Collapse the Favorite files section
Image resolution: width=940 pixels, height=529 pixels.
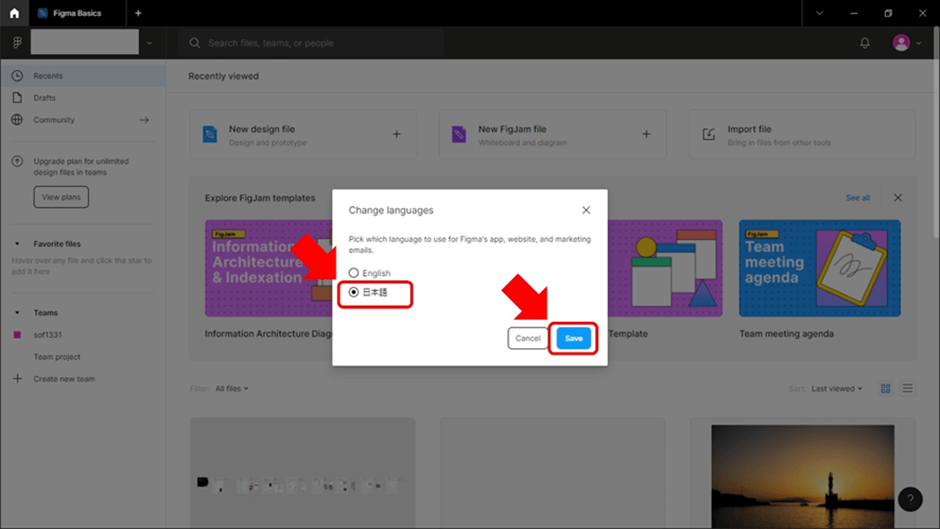pyautogui.click(x=17, y=244)
